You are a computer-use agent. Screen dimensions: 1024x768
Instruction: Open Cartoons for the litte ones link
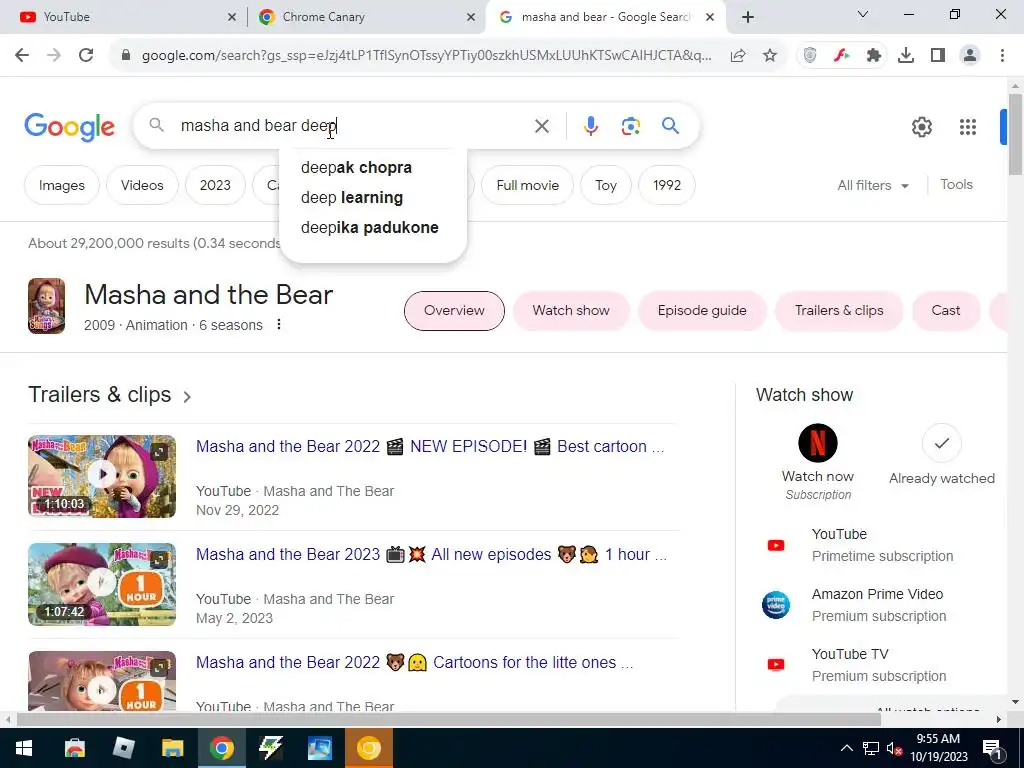pyautogui.click(x=415, y=662)
